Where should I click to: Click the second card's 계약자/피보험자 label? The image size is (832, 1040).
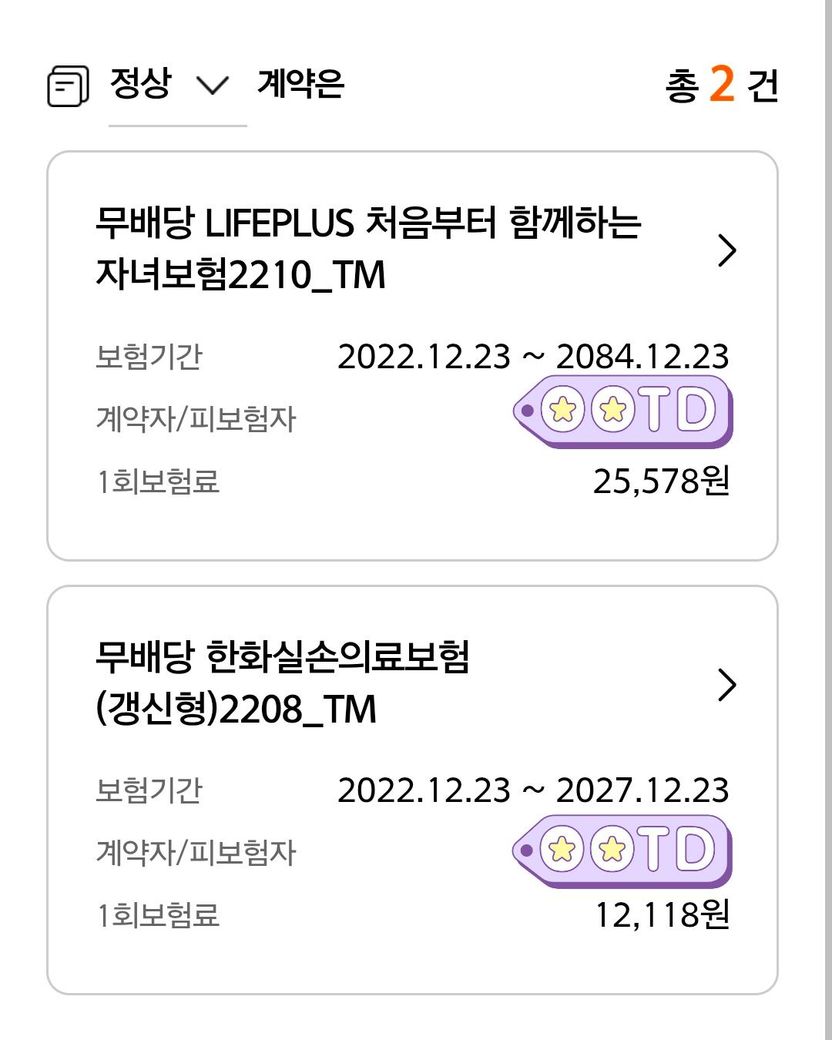coord(196,852)
